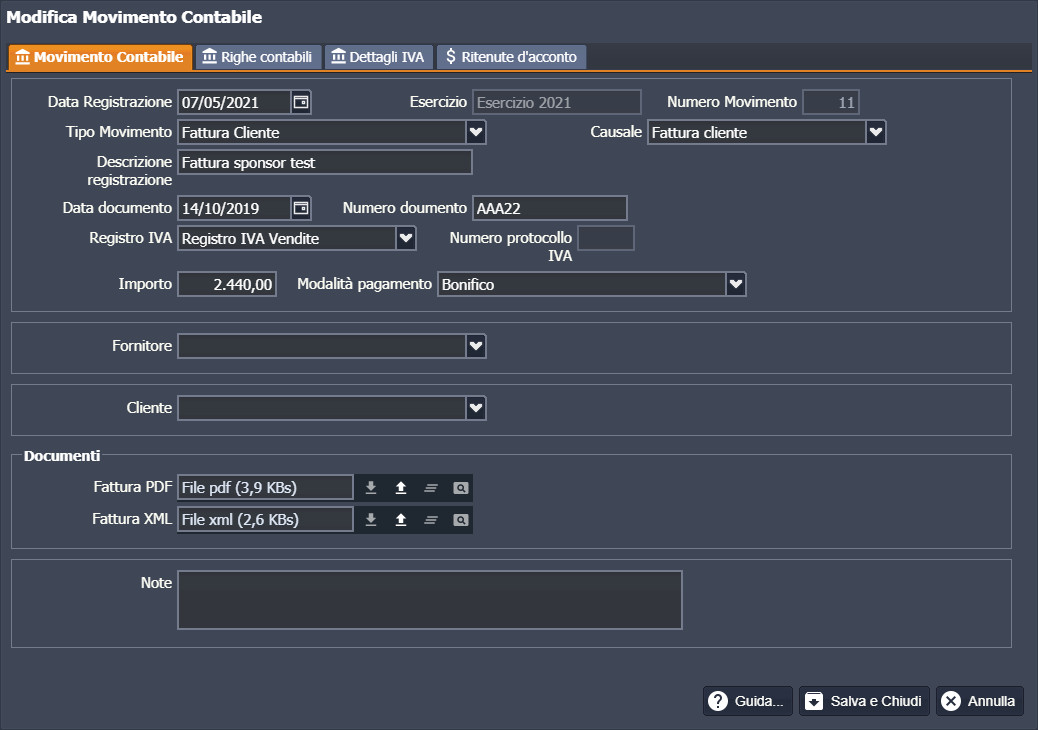Expand the Fornitore selection dropdown

click(x=476, y=346)
